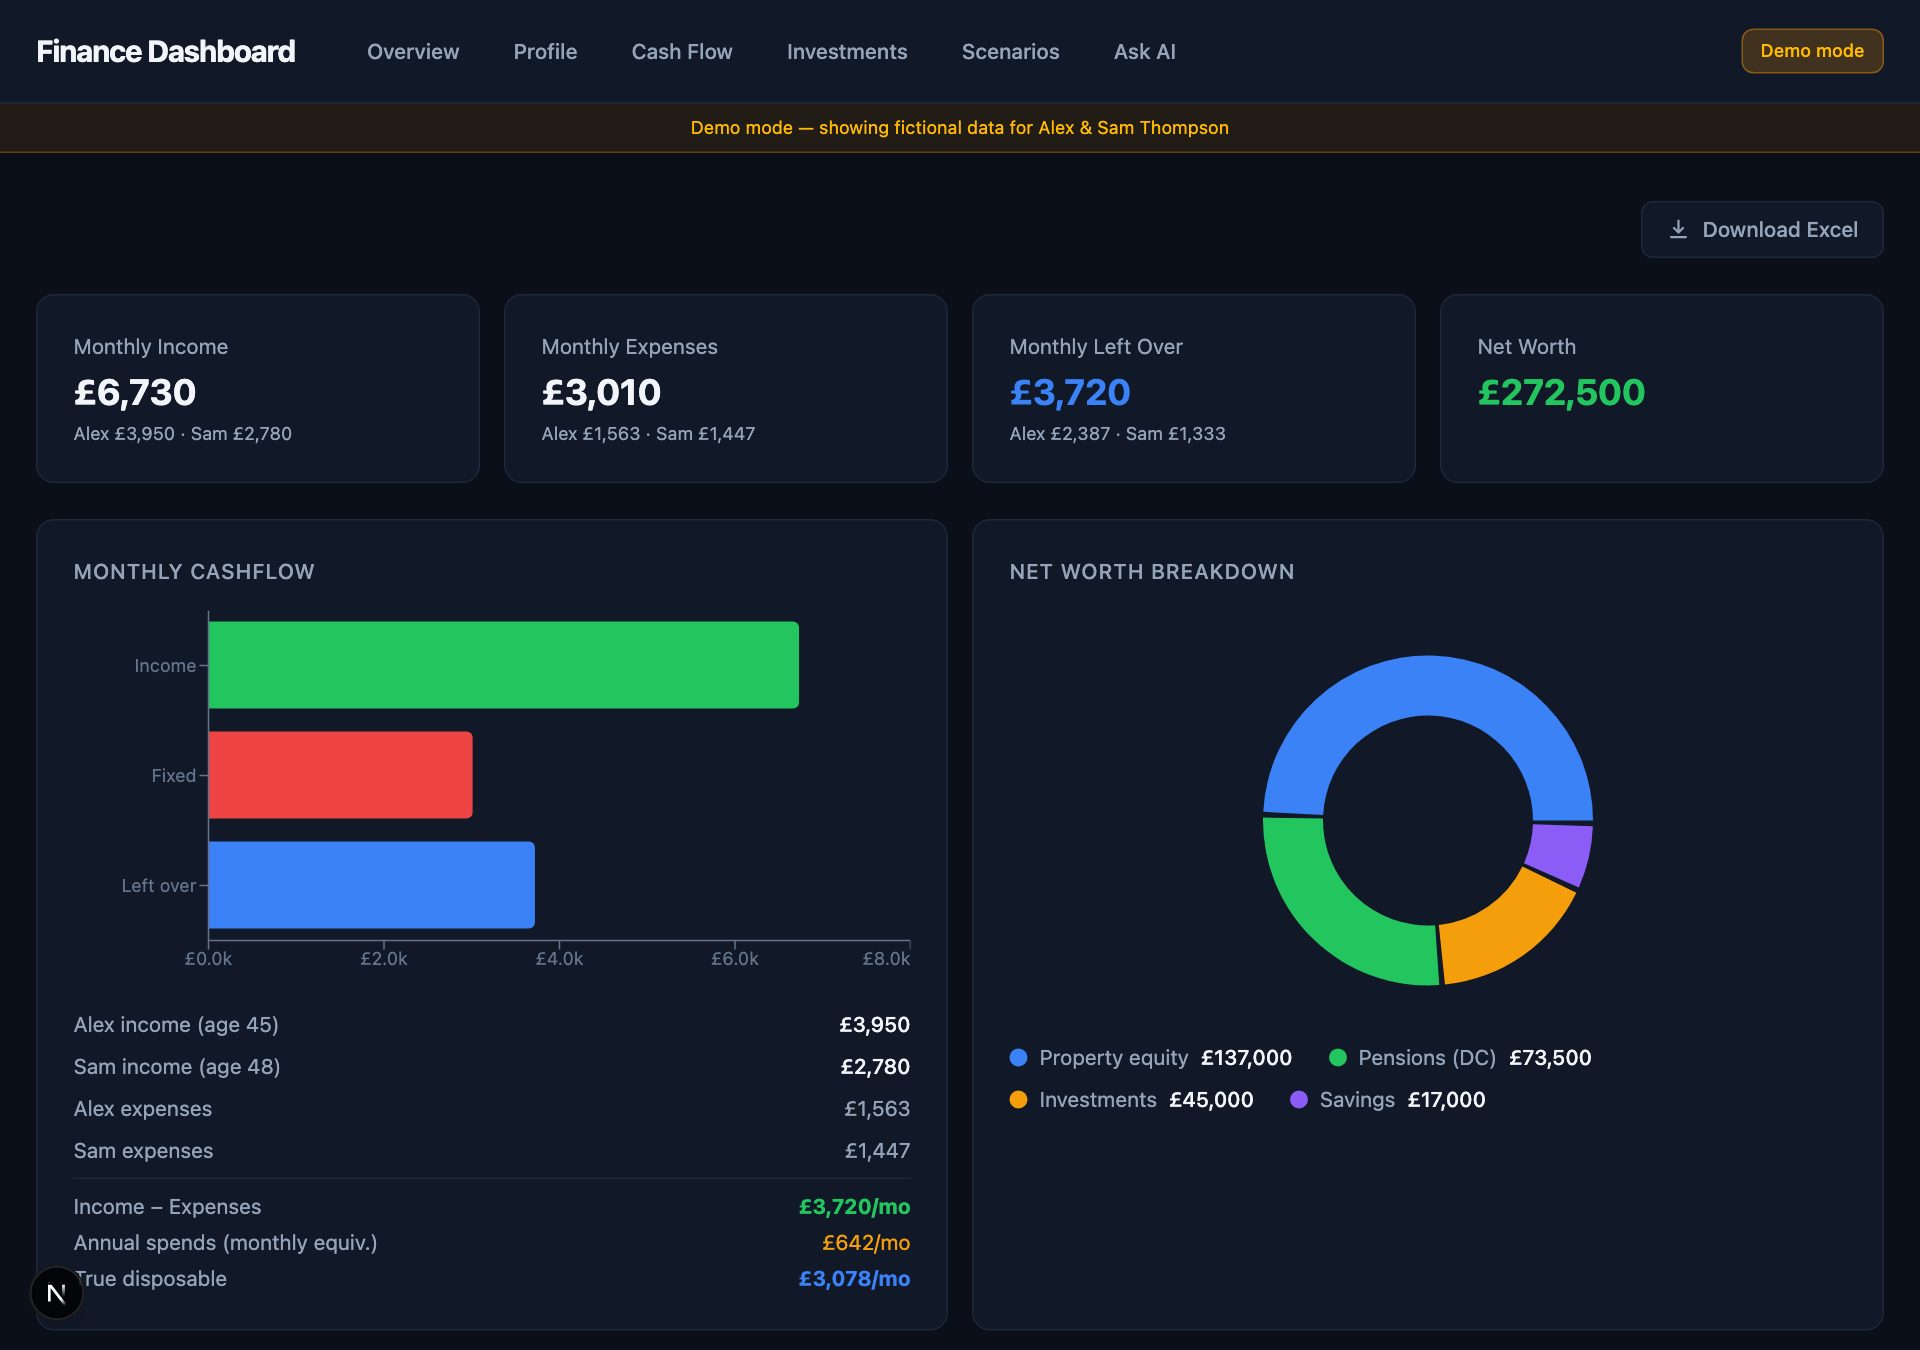The image size is (1920, 1350).
Task: Click the 'Alex income (age 45)' row label
Action: click(x=176, y=1025)
